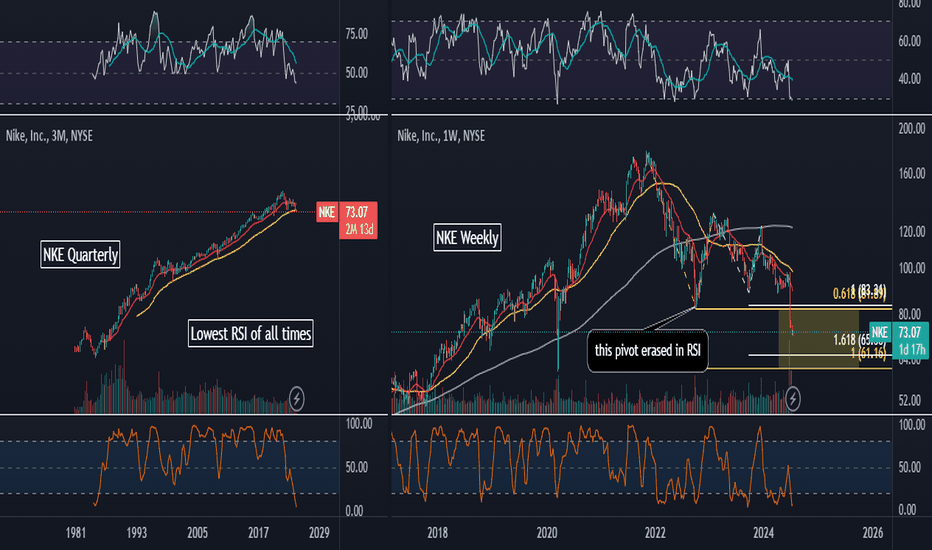Click the teal NKE 73.07 price label
This screenshot has height=550, width=932.
tap(898, 332)
